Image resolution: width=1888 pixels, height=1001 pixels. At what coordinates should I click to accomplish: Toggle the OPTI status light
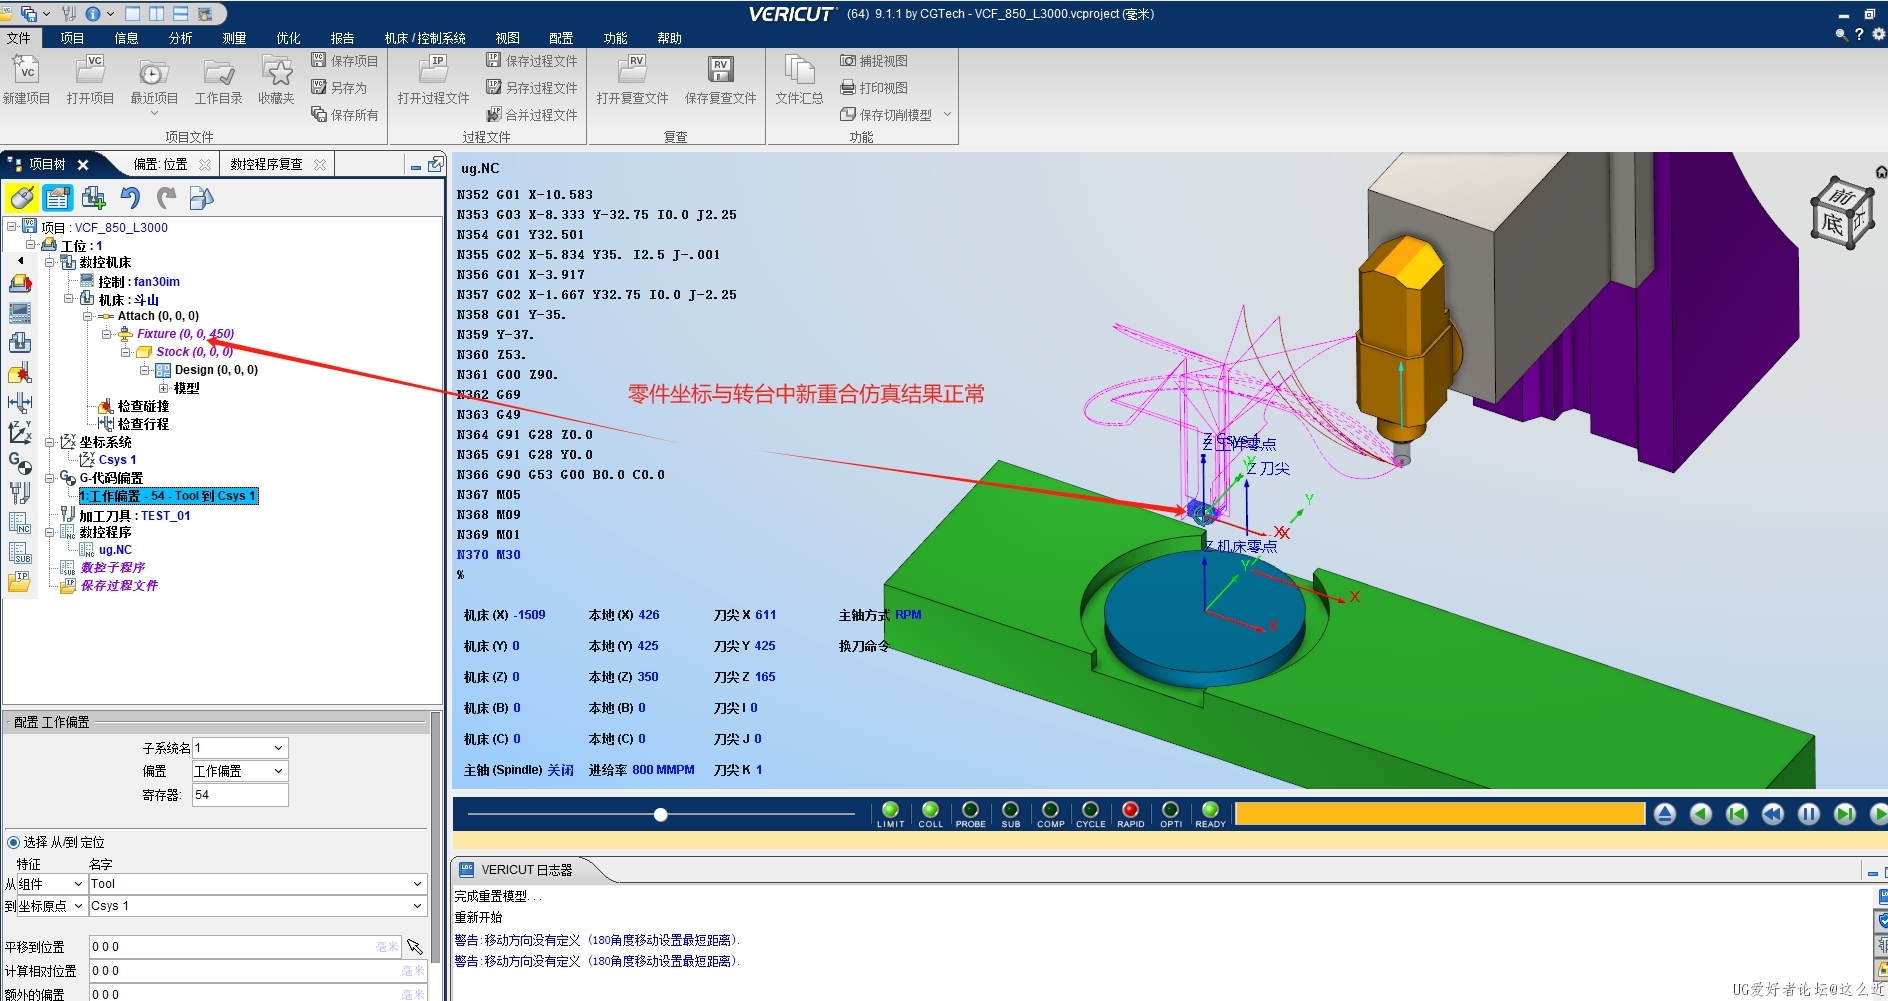coord(1170,810)
